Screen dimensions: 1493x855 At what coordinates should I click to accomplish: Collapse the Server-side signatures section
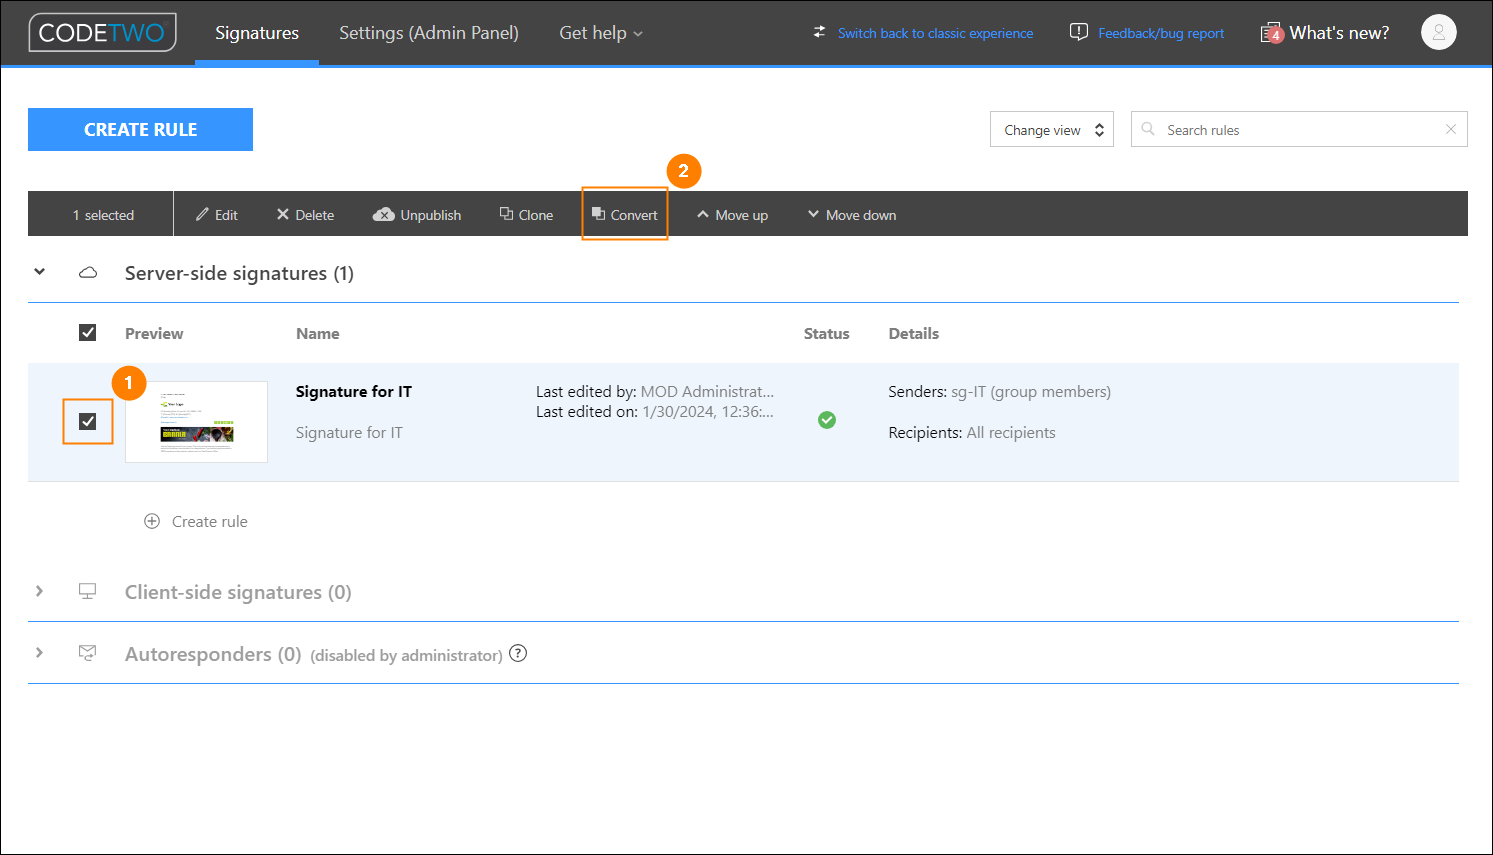point(39,271)
